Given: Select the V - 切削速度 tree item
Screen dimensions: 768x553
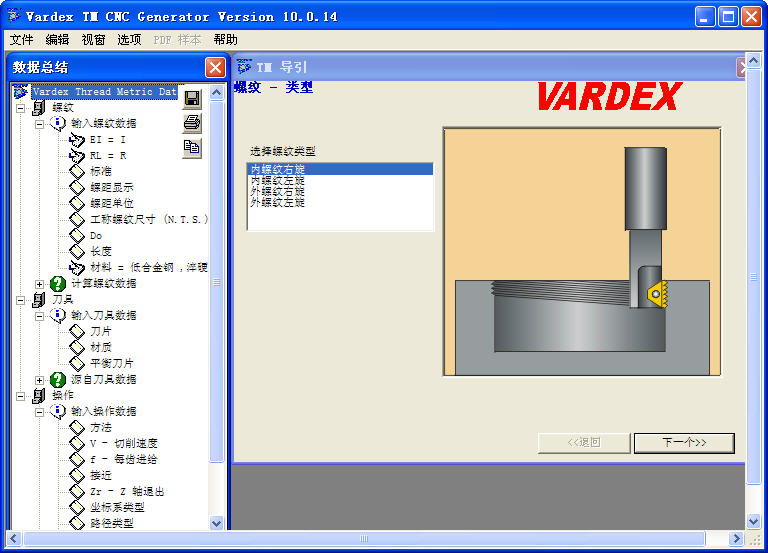Looking at the screenshot, I should pos(124,443).
